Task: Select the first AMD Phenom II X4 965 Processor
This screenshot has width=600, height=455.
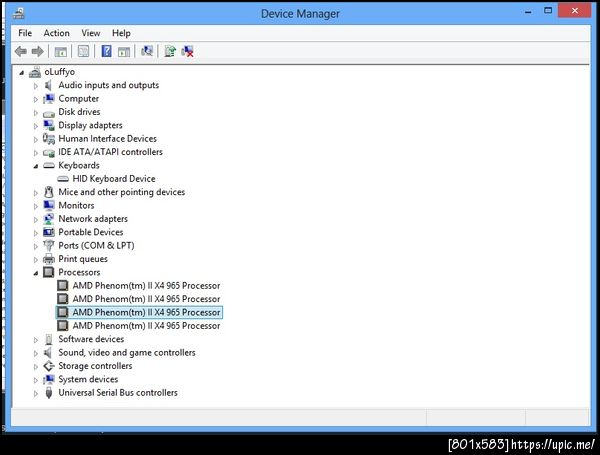Action: (146, 285)
